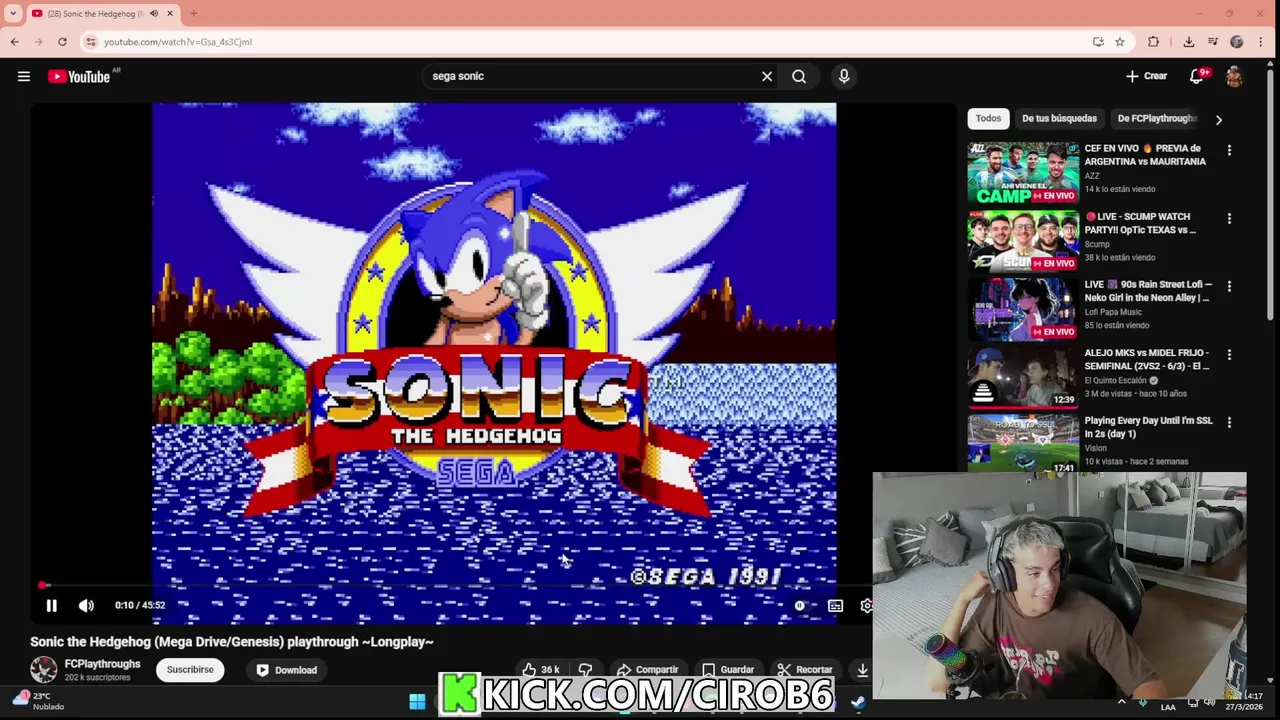
Task: Open the Scump watch party thumbnail
Action: (x=1023, y=240)
